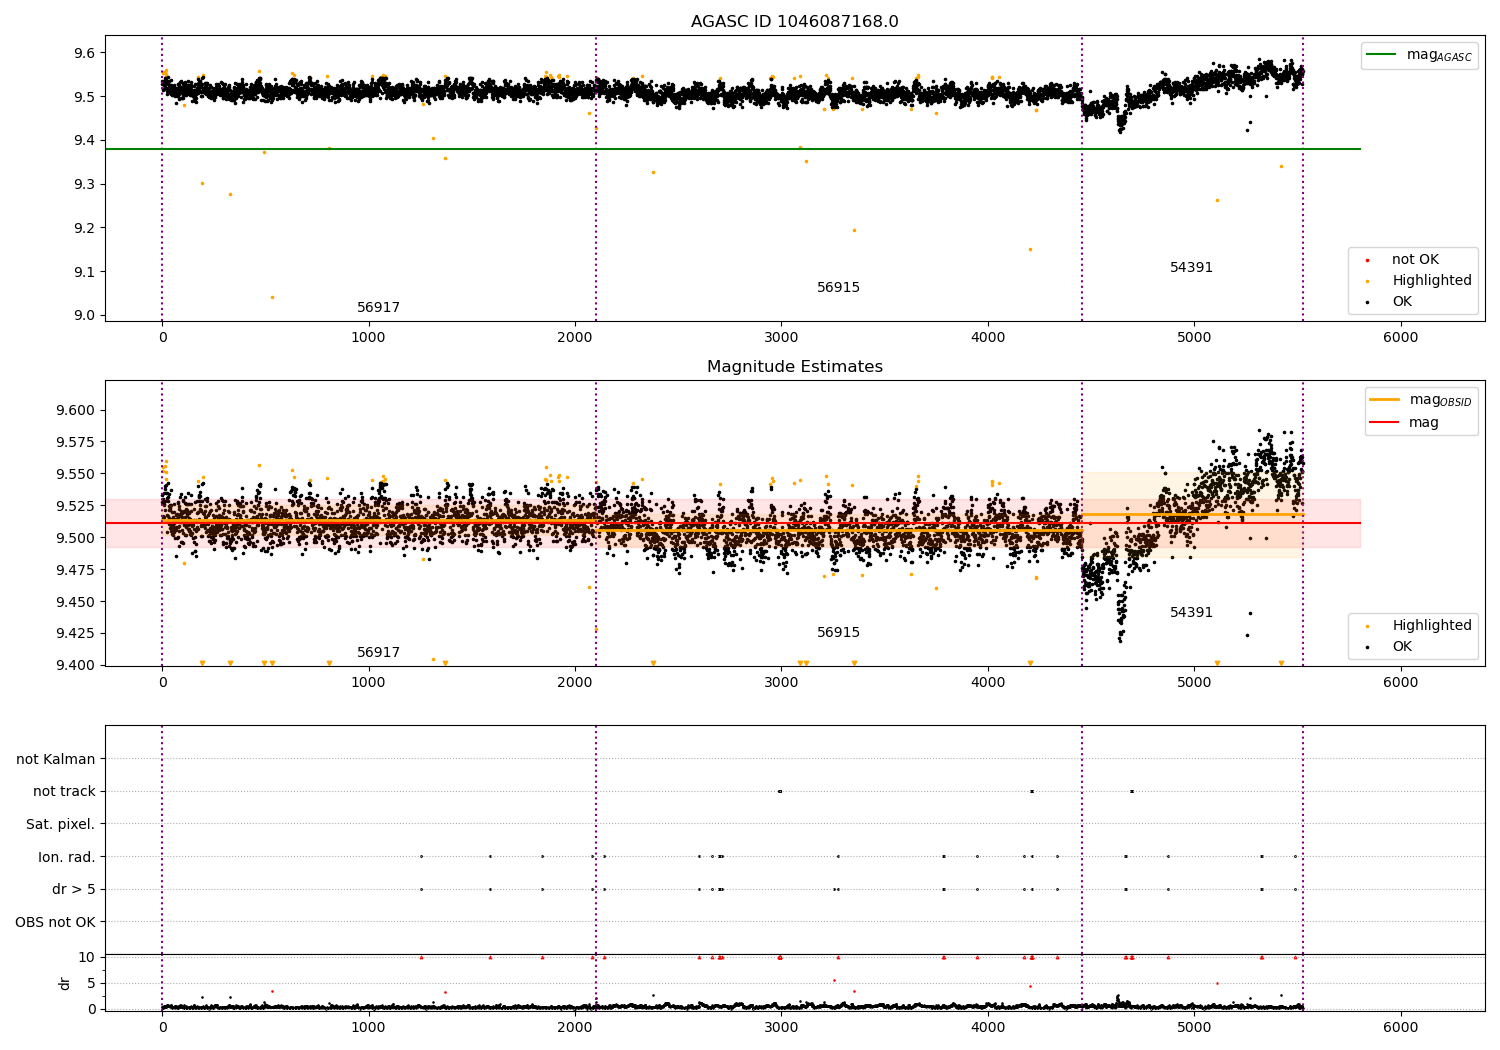The image size is (1500, 1050).
Task: Click the "9.2" y-axis tick label
Action: click(85, 228)
